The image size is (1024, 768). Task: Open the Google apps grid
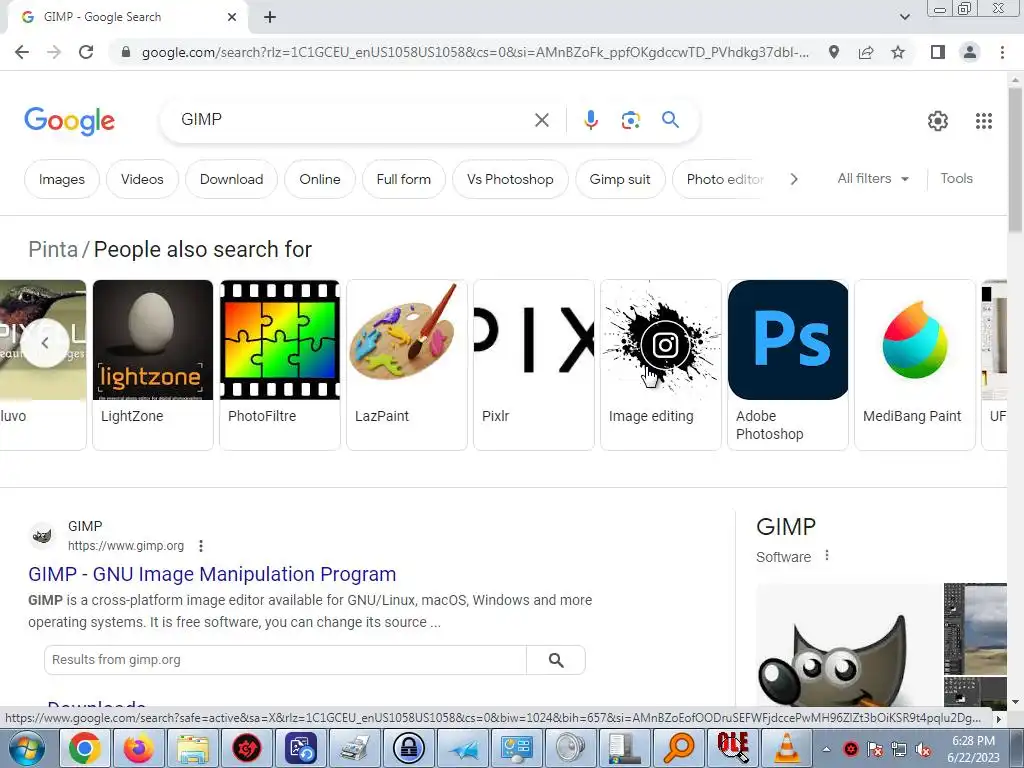pos(984,121)
